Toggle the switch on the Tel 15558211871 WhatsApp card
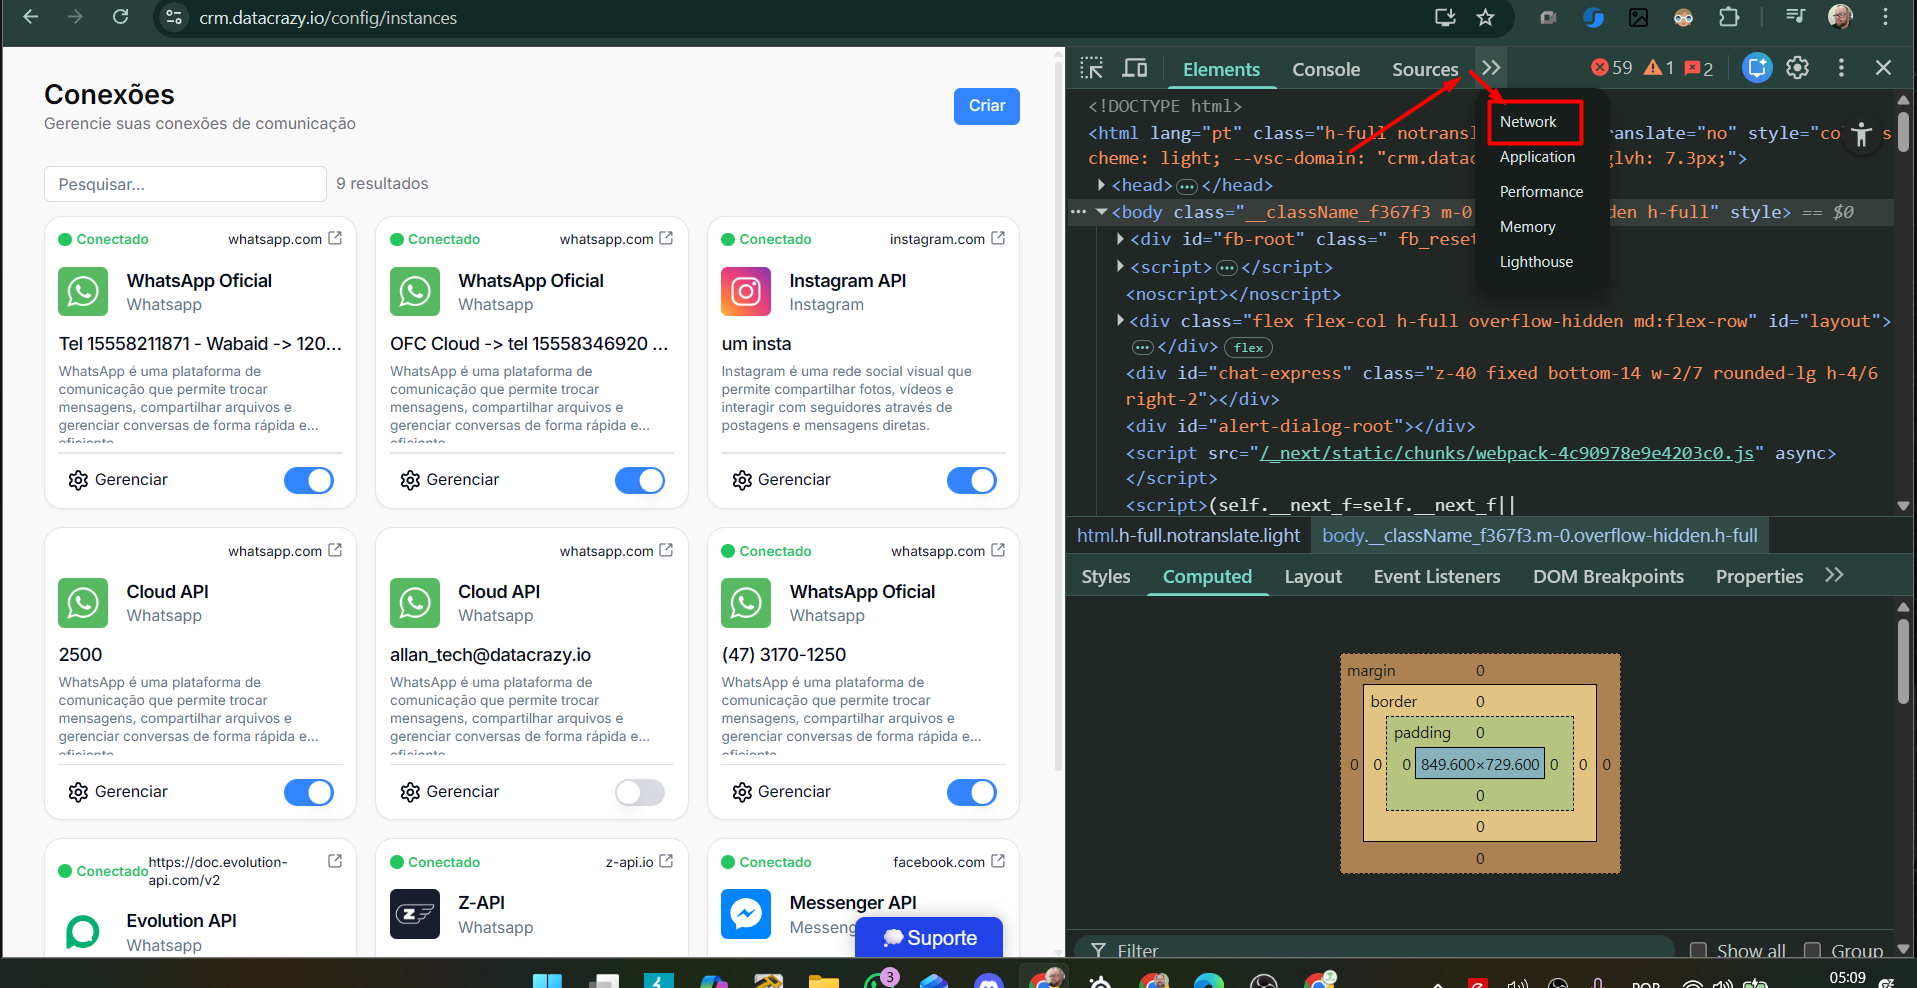The image size is (1917, 988). pos(309,481)
